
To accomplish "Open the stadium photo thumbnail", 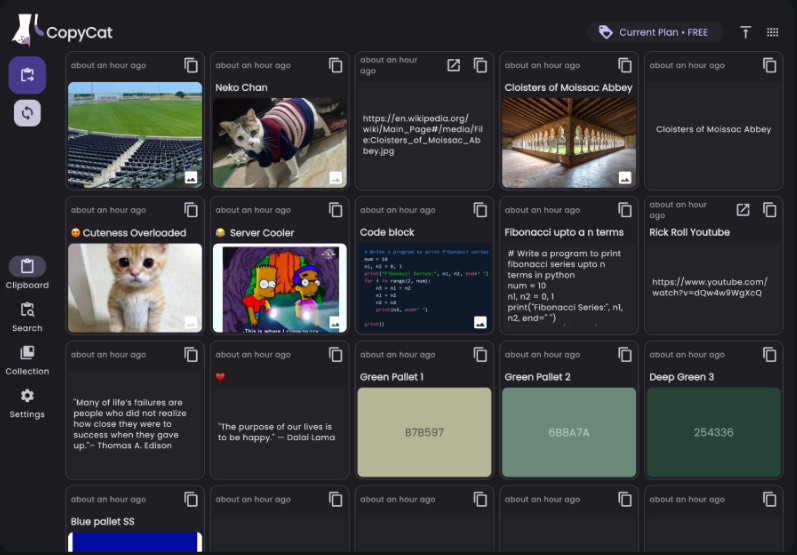I will (x=135, y=135).
